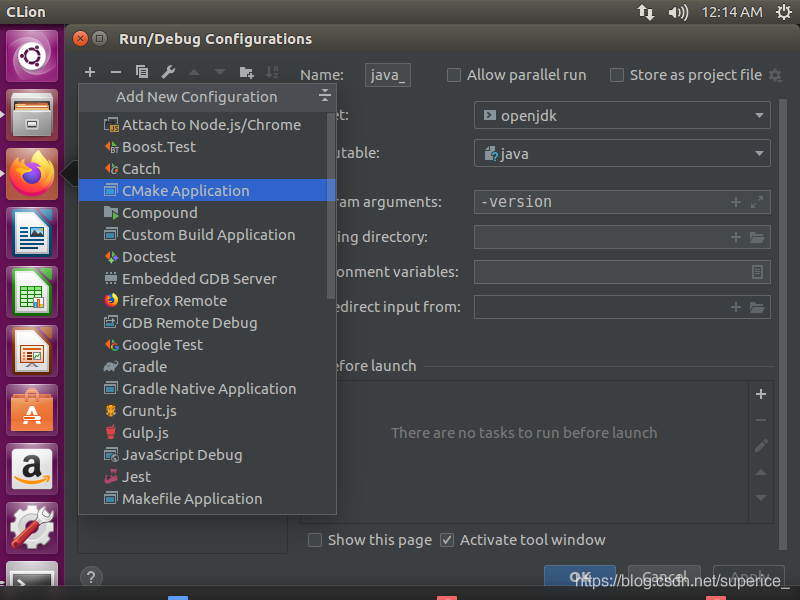800x600 pixels.
Task: Choose Catch from the configuration list
Action: (207, 168)
